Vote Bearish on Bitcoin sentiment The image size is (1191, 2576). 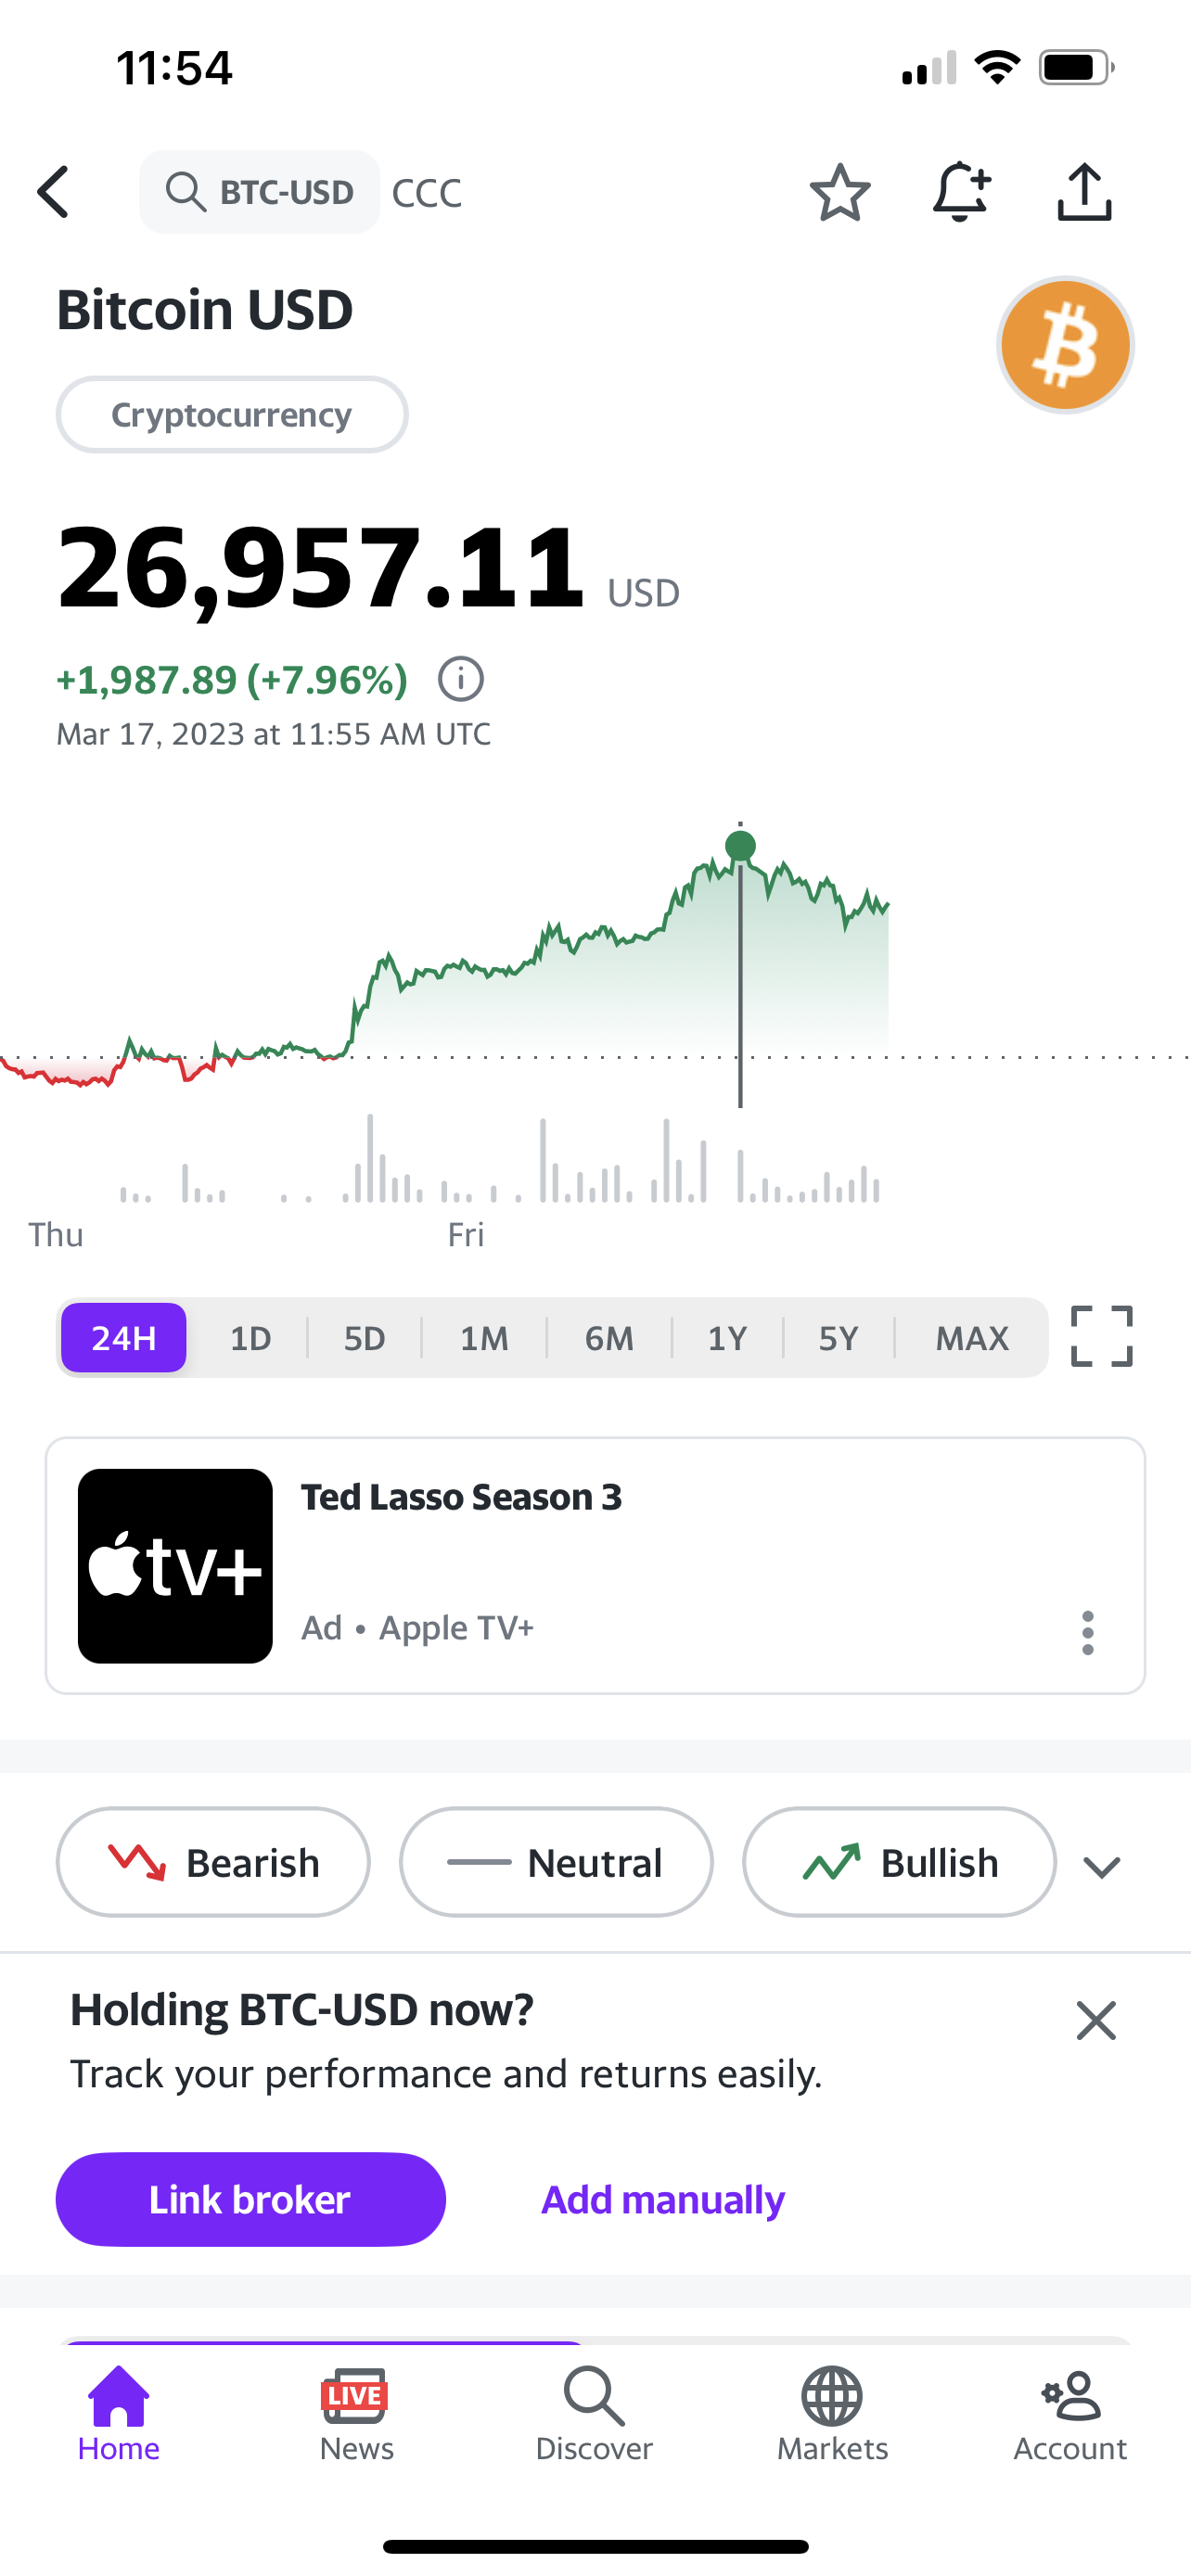click(213, 1862)
